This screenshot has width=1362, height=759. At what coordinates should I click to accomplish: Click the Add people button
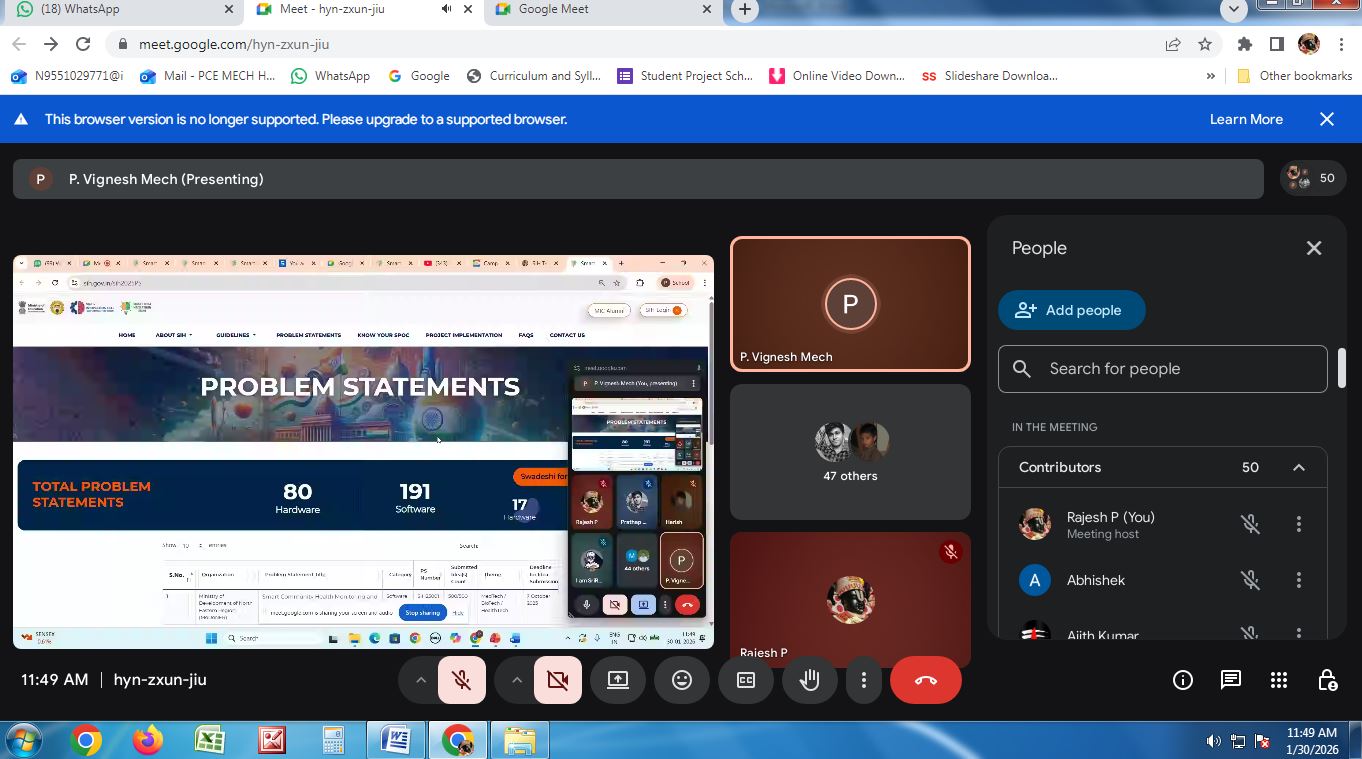1071,310
